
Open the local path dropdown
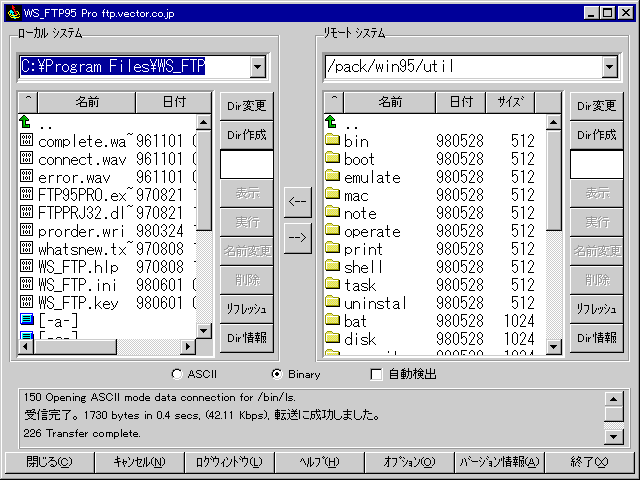258,66
